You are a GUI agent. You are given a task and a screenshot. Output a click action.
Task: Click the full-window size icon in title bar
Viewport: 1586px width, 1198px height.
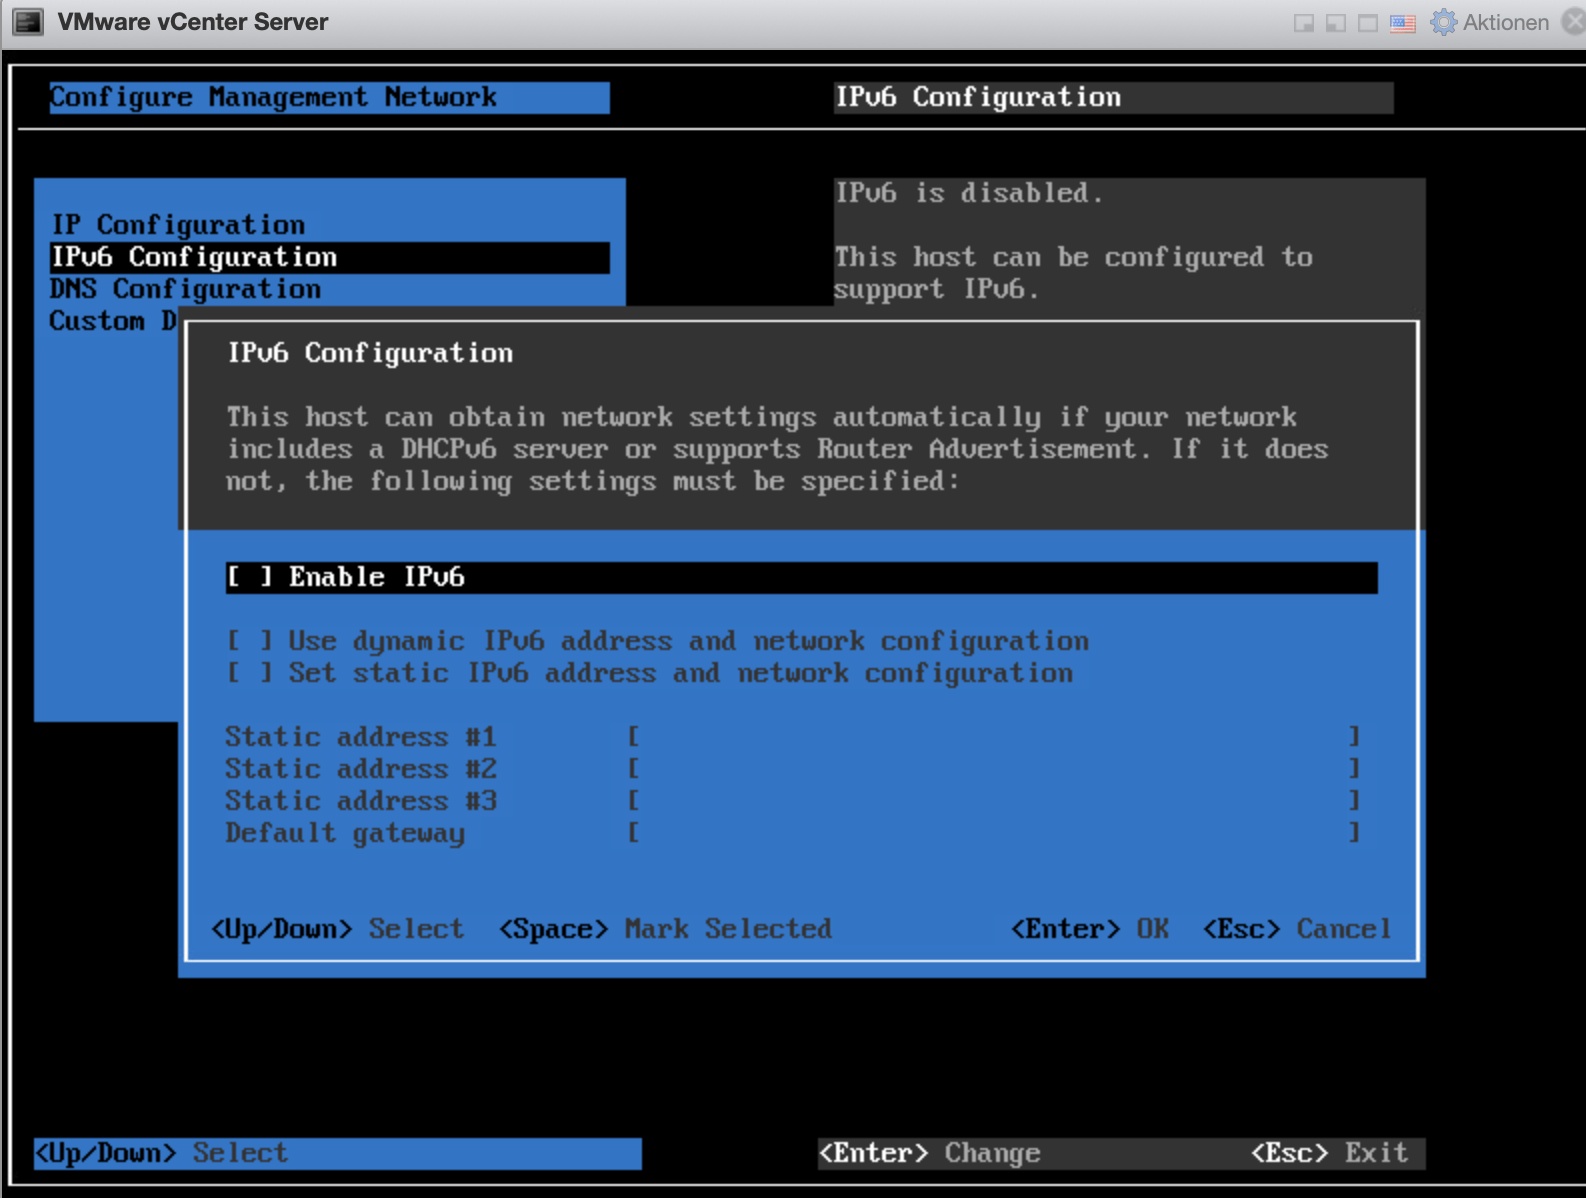1368,23
